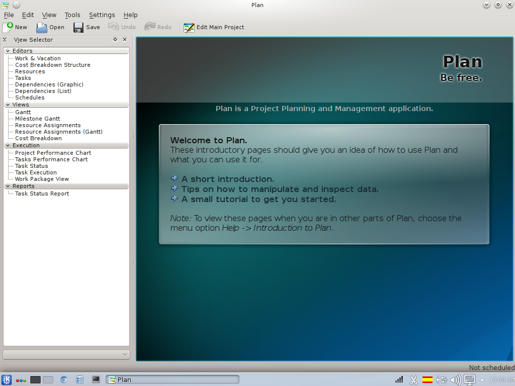
Task: Open the Settings menu
Action: (x=102, y=15)
